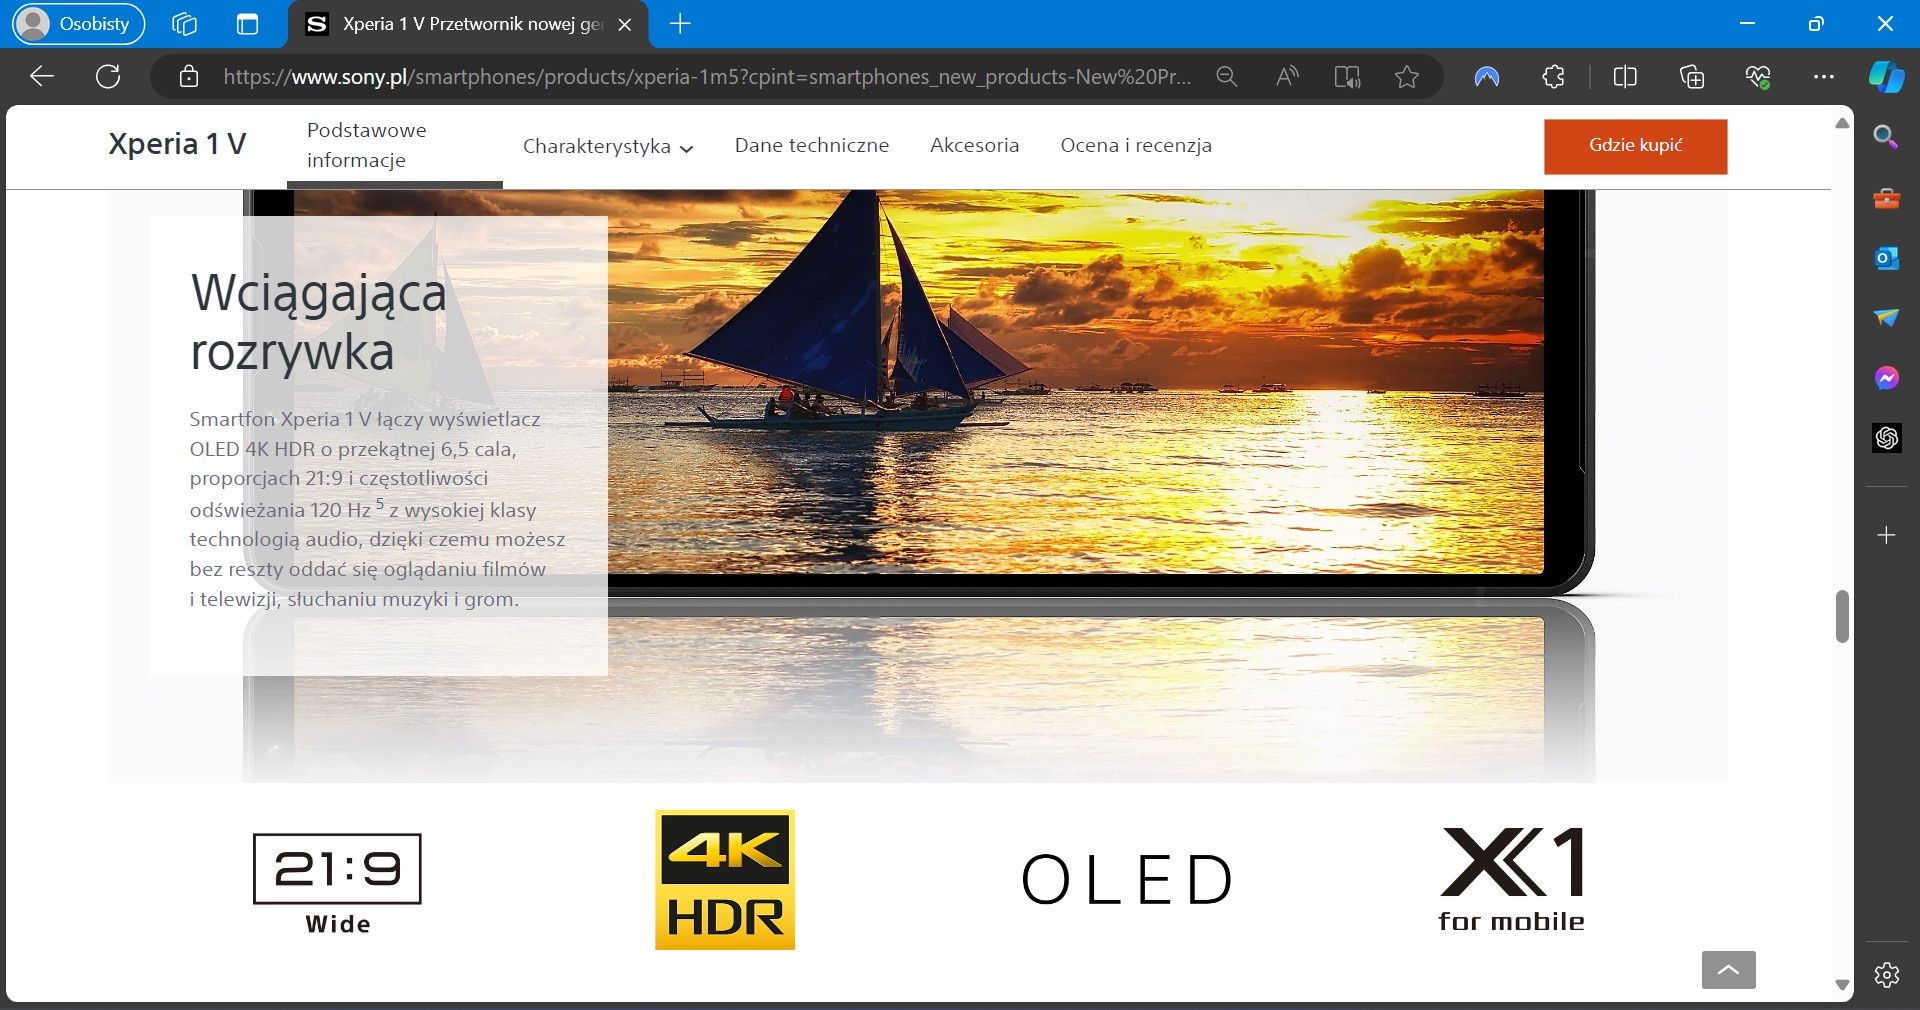Viewport: 1920px width, 1010px height.
Task: Launch Copilot from the toolbar
Action: click(1886, 77)
